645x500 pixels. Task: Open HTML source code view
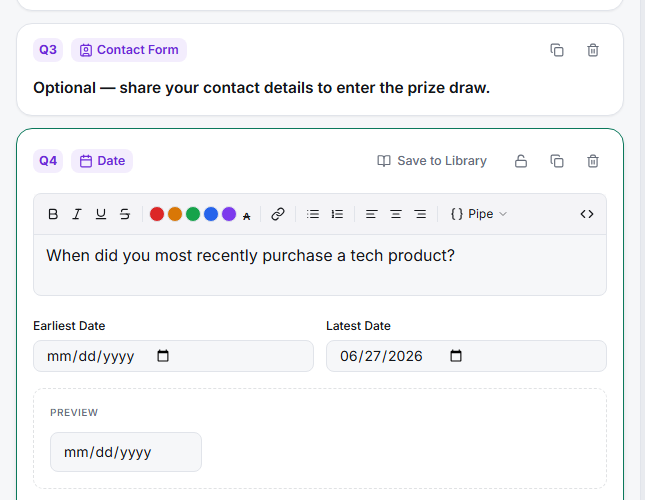(587, 214)
